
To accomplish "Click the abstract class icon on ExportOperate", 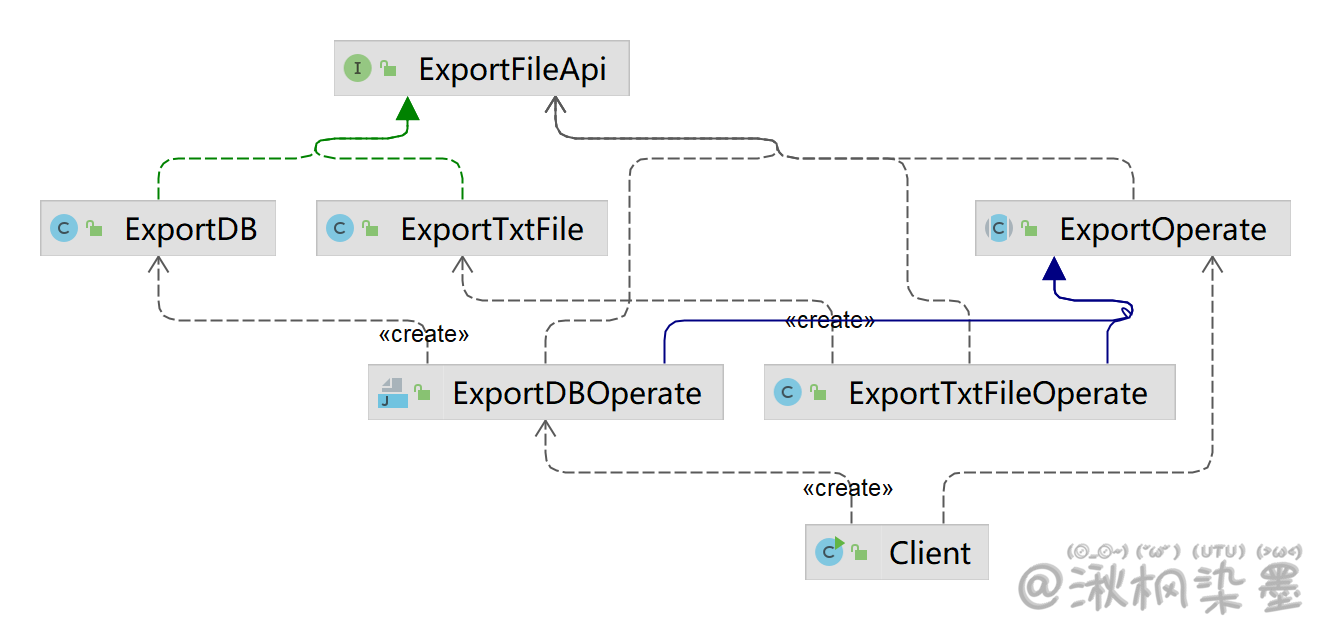I will (998, 229).
